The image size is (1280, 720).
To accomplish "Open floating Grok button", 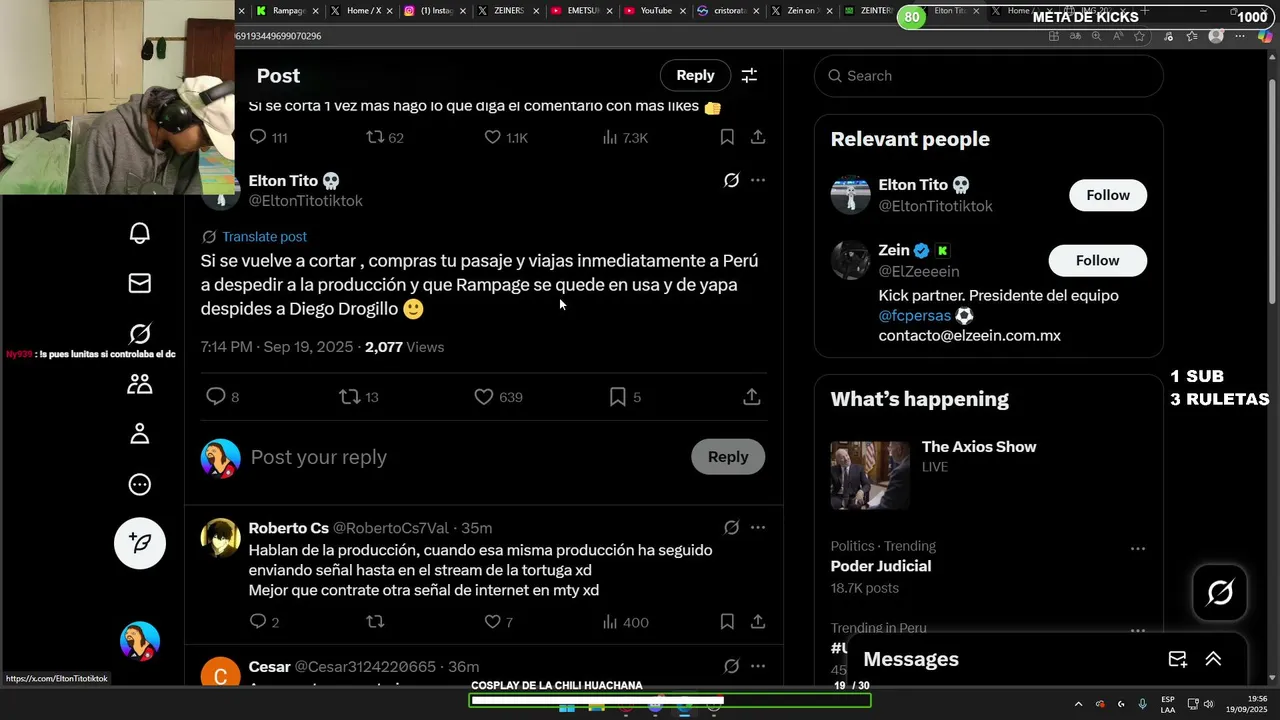I will pos(1220,593).
